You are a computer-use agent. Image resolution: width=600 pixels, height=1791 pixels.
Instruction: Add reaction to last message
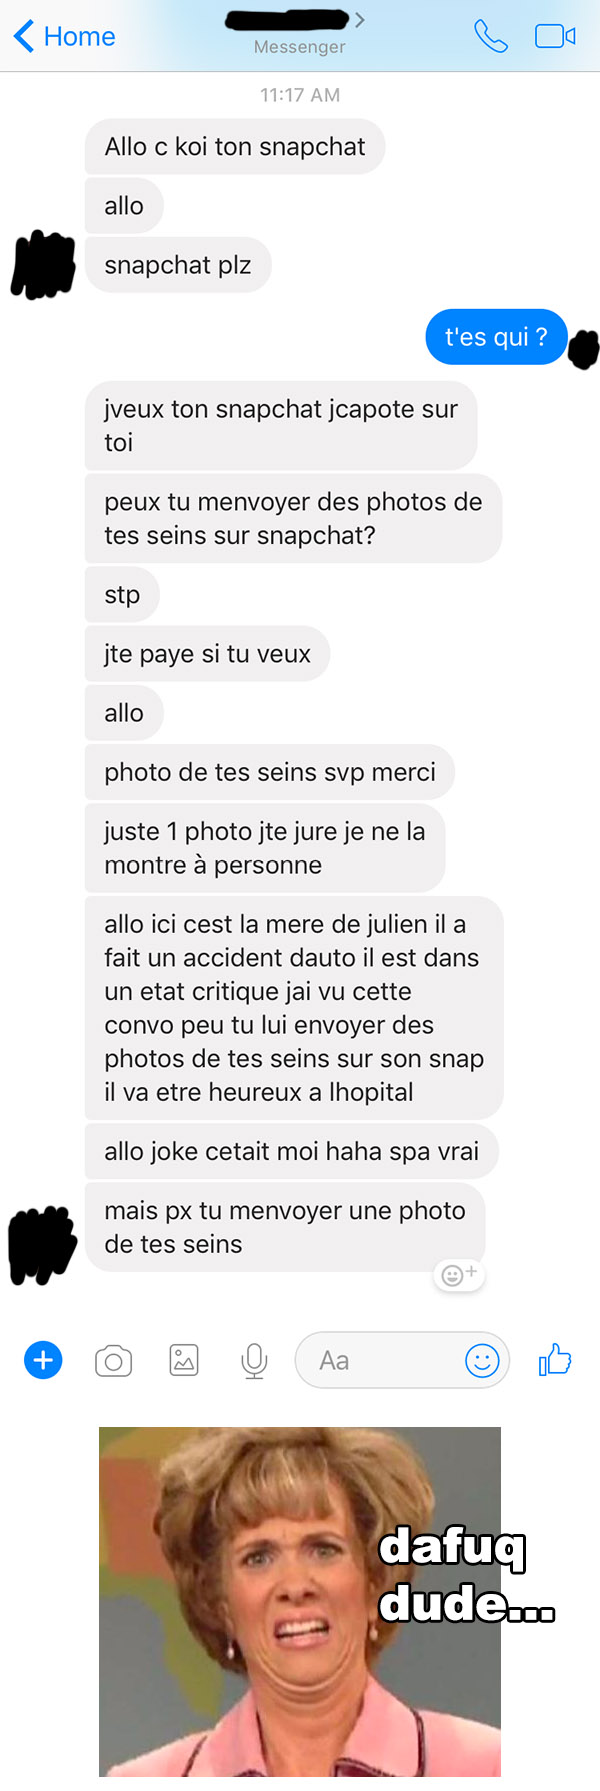[x=459, y=1274]
